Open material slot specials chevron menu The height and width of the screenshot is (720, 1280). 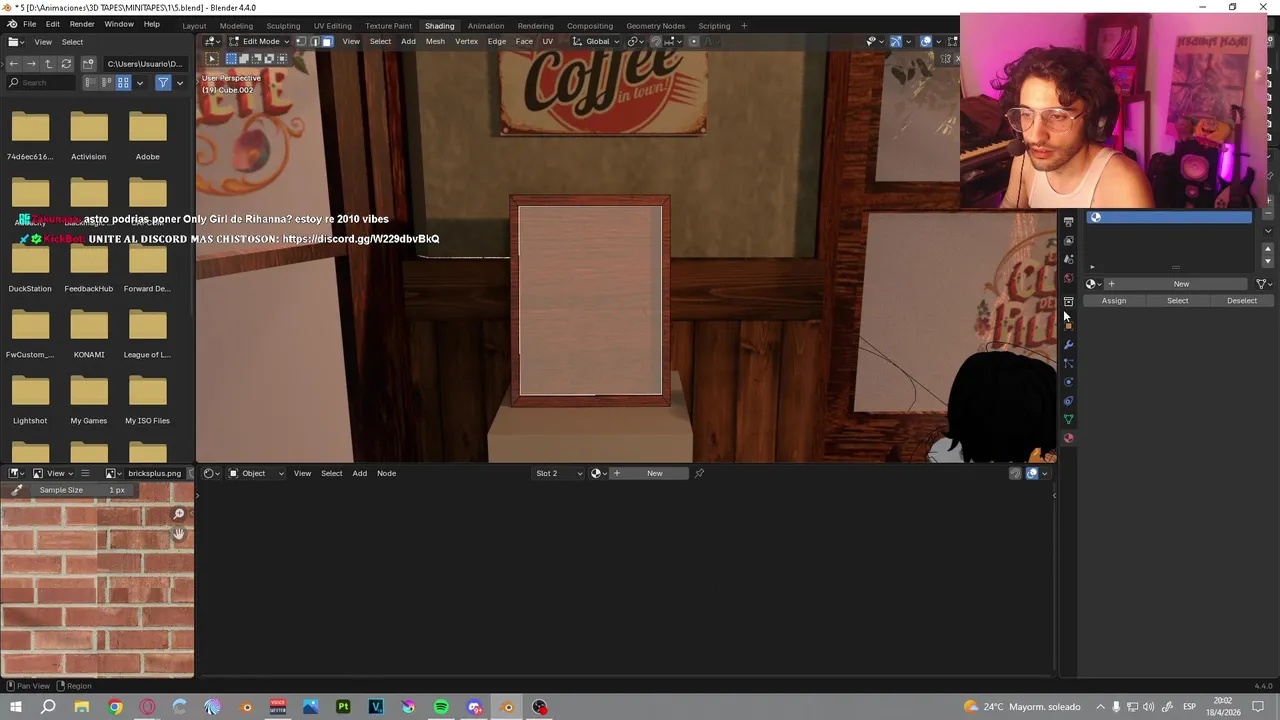tap(1268, 231)
